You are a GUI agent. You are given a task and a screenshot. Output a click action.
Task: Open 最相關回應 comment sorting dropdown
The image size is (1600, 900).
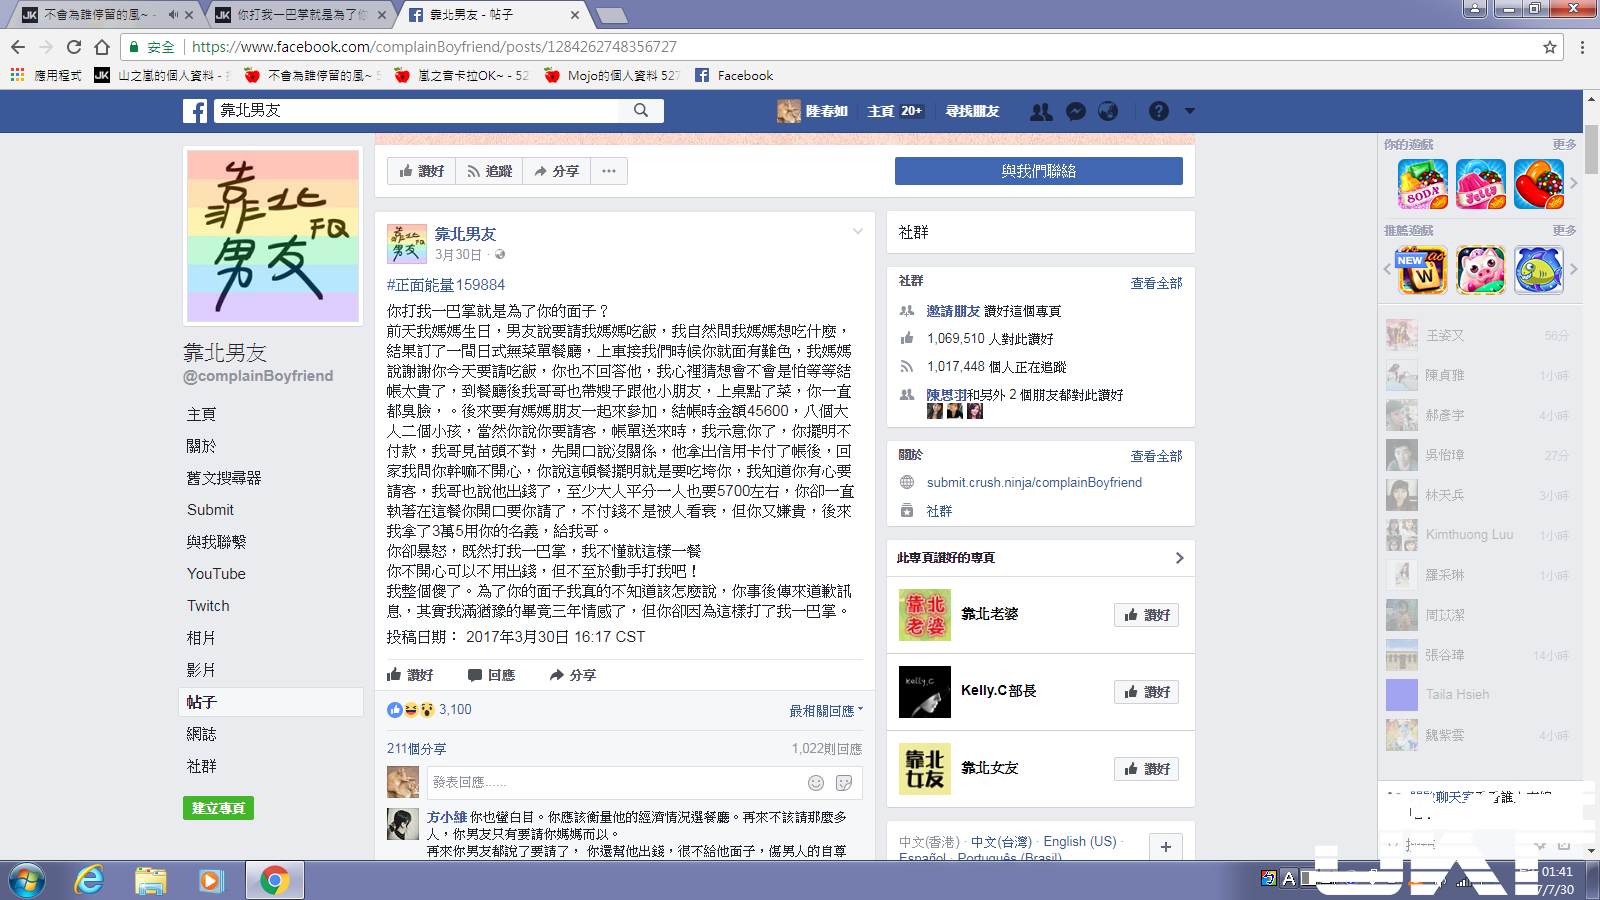coord(825,711)
